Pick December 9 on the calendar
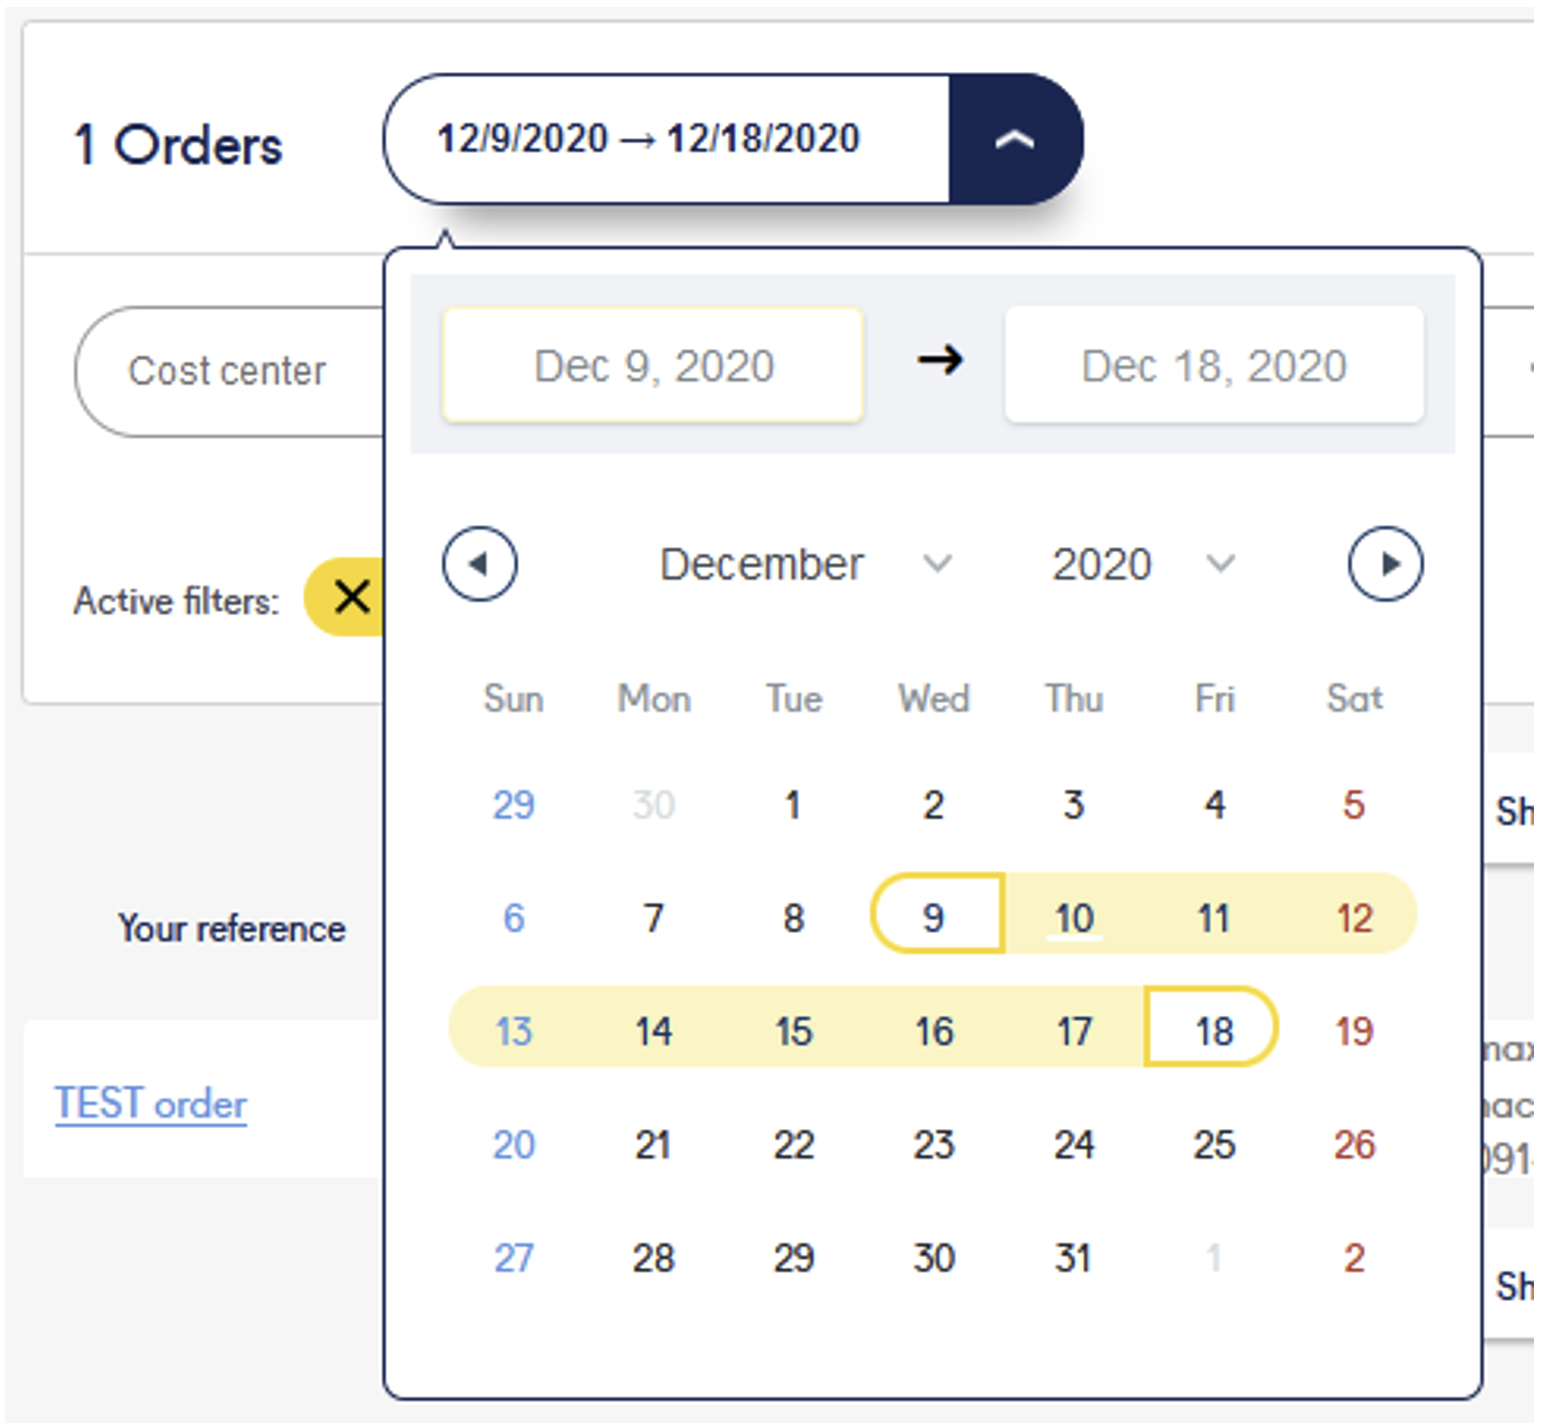 click(934, 917)
